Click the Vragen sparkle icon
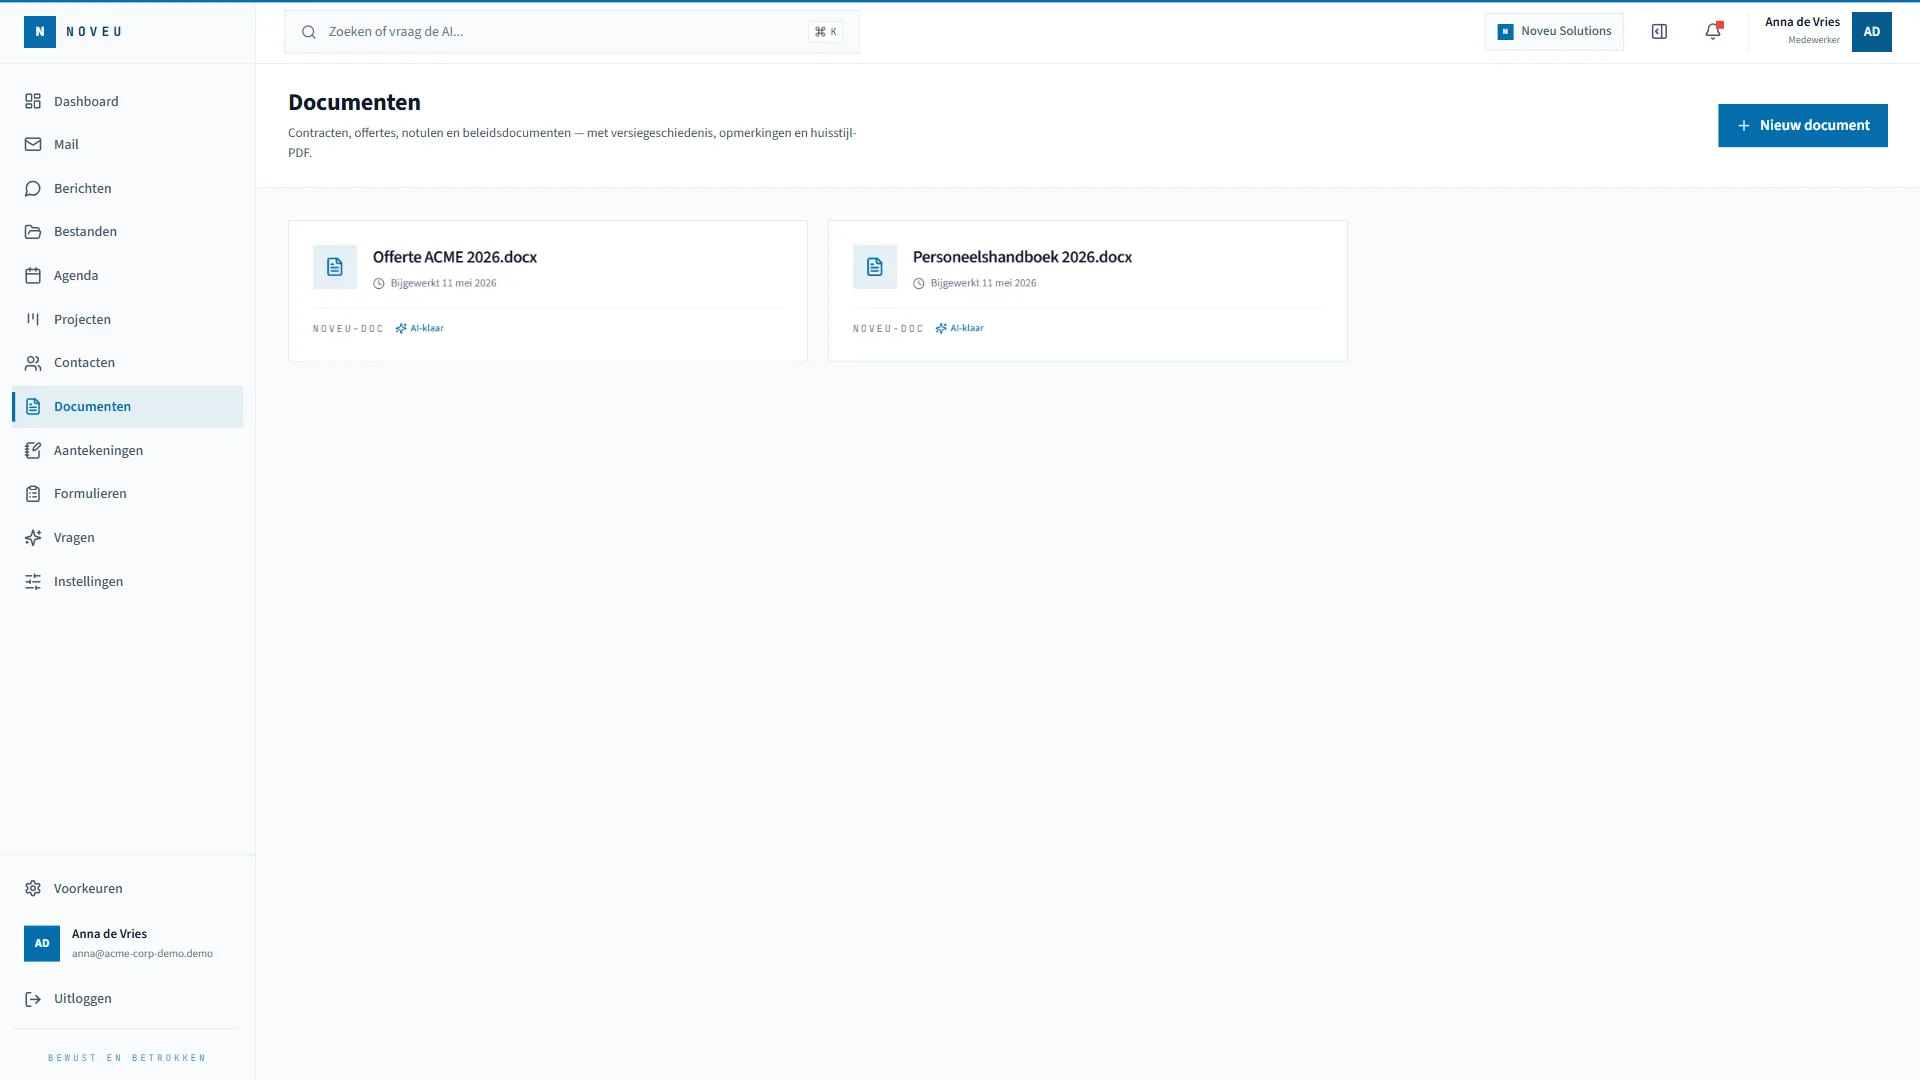The height and width of the screenshot is (1080, 1920). pyautogui.click(x=33, y=537)
